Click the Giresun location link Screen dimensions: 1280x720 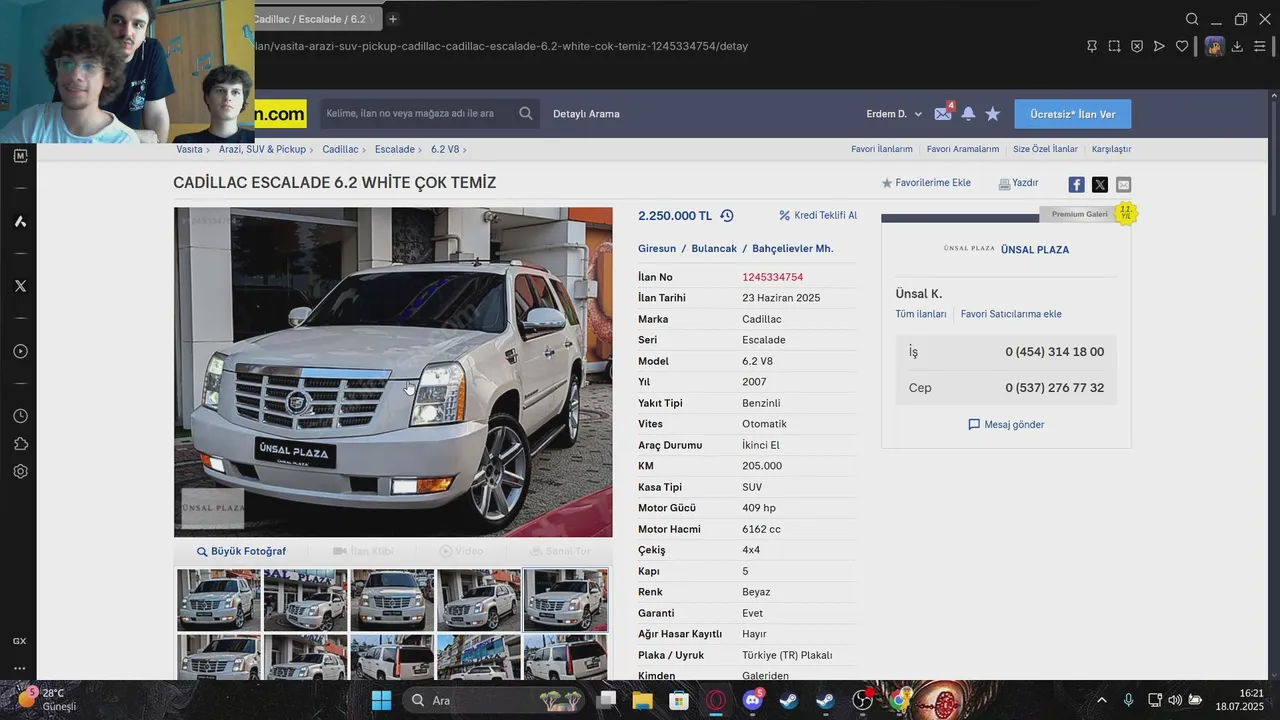[657, 248]
